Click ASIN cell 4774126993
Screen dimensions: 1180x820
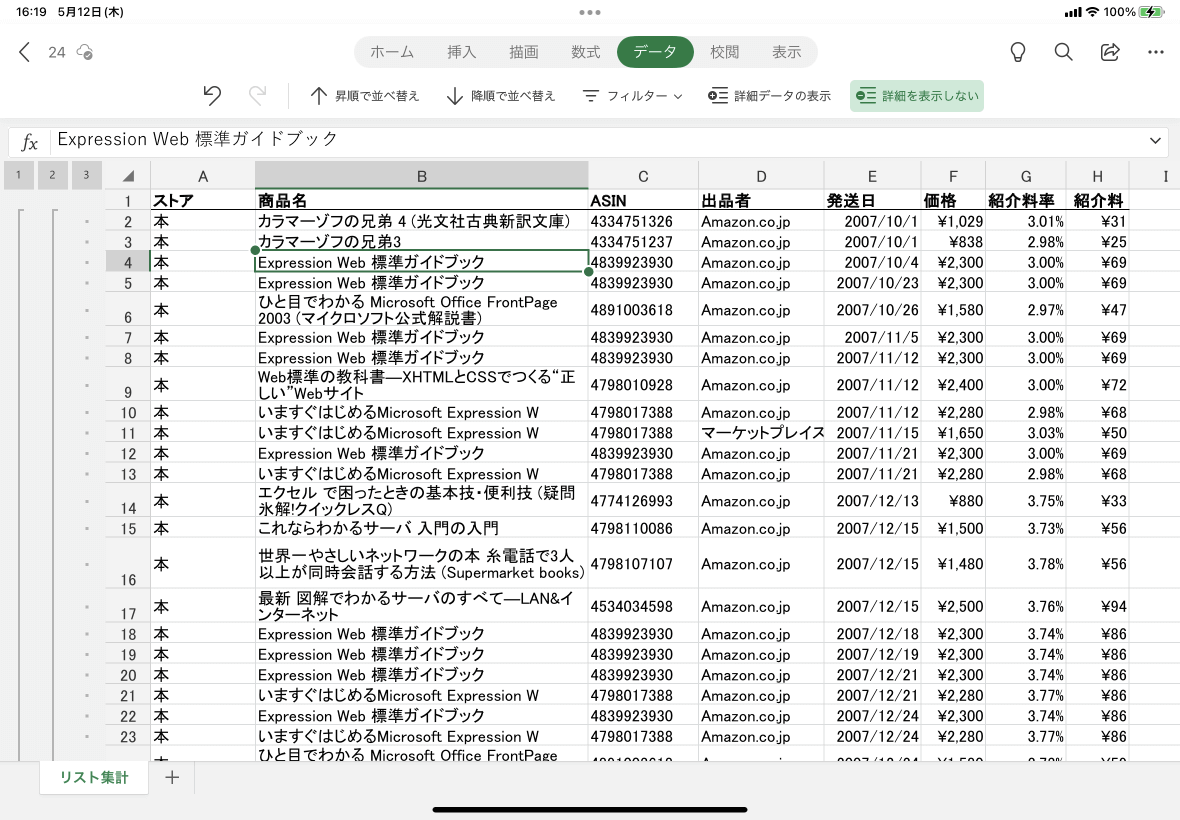(x=643, y=501)
